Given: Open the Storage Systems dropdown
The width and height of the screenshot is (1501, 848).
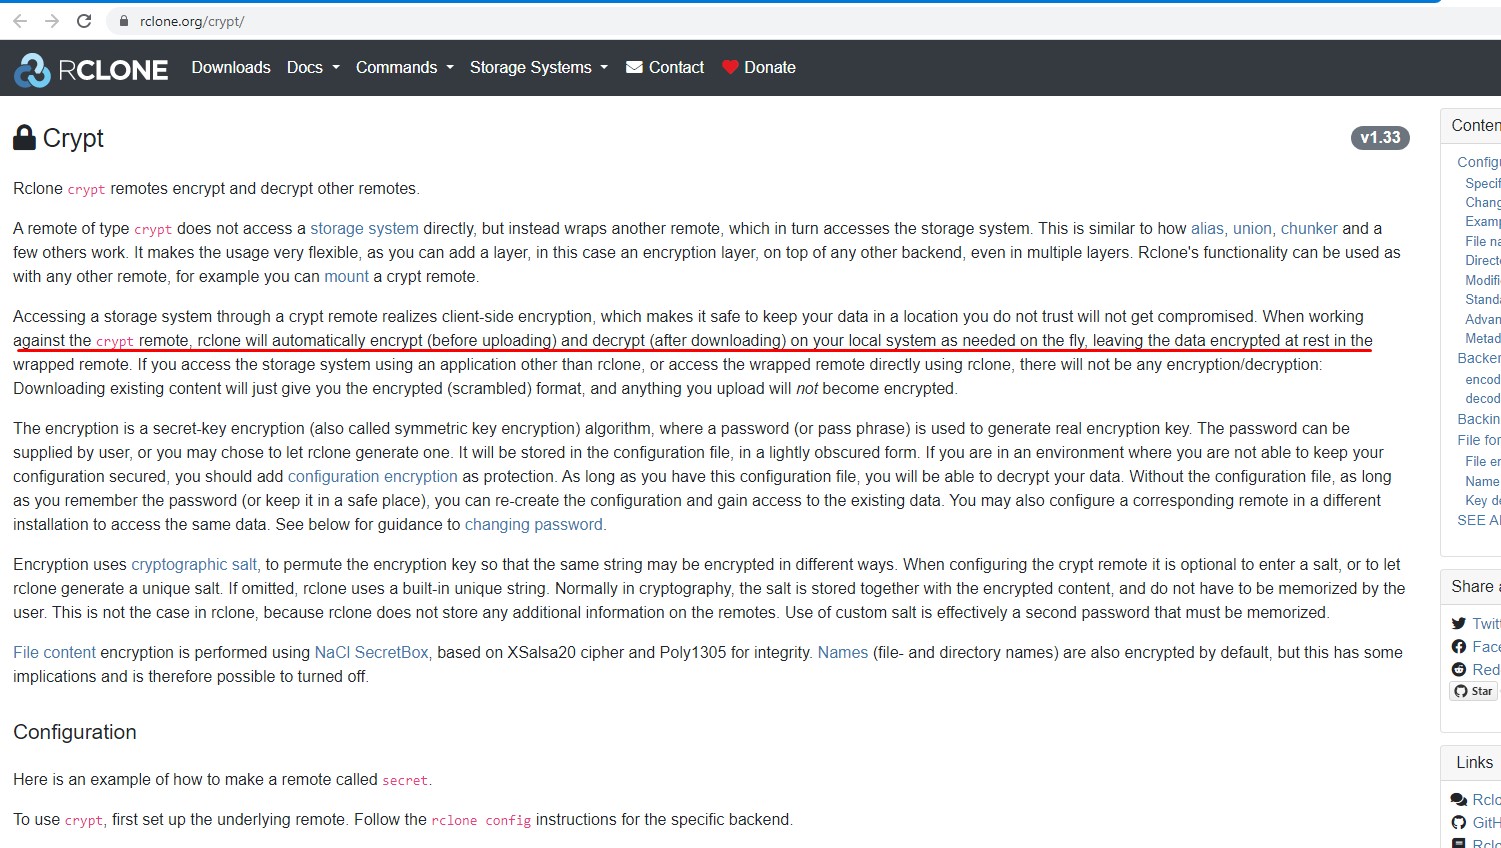Looking at the screenshot, I should click(x=539, y=67).
